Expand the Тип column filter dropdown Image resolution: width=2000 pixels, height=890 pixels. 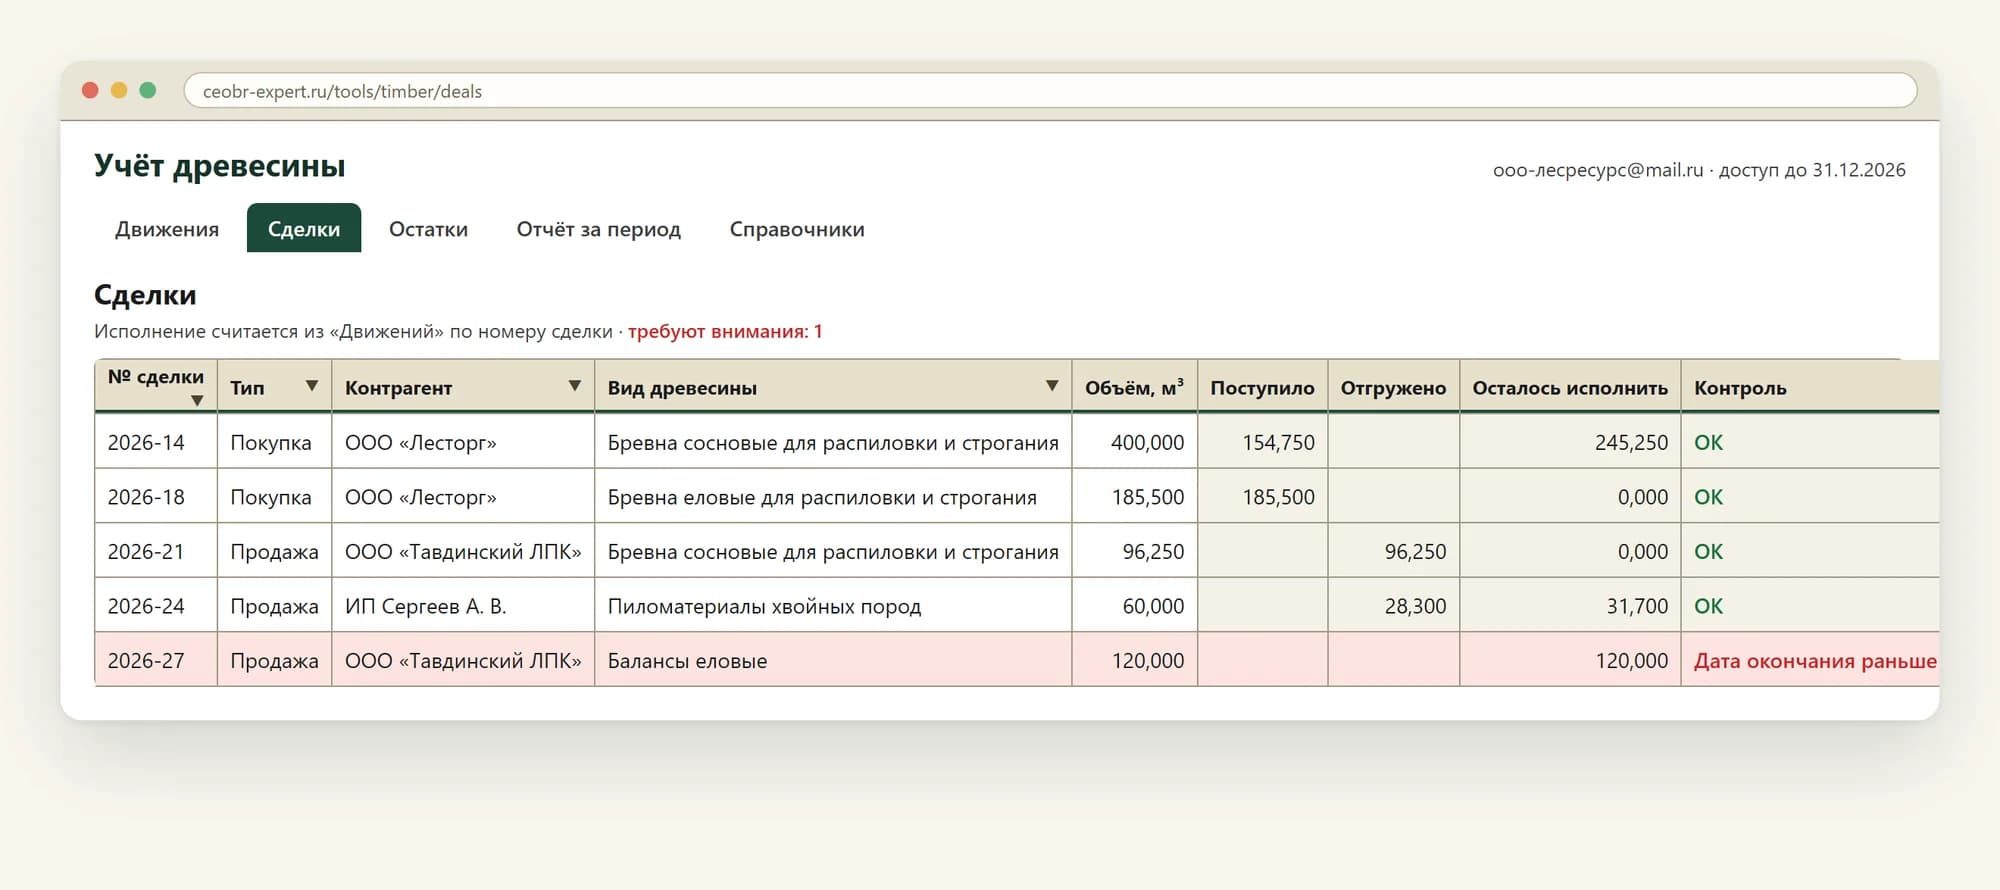pos(312,386)
